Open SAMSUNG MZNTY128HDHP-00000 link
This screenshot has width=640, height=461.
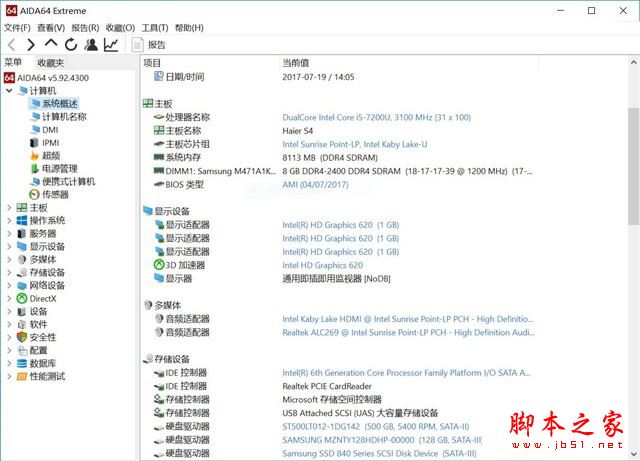pos(382,440)
